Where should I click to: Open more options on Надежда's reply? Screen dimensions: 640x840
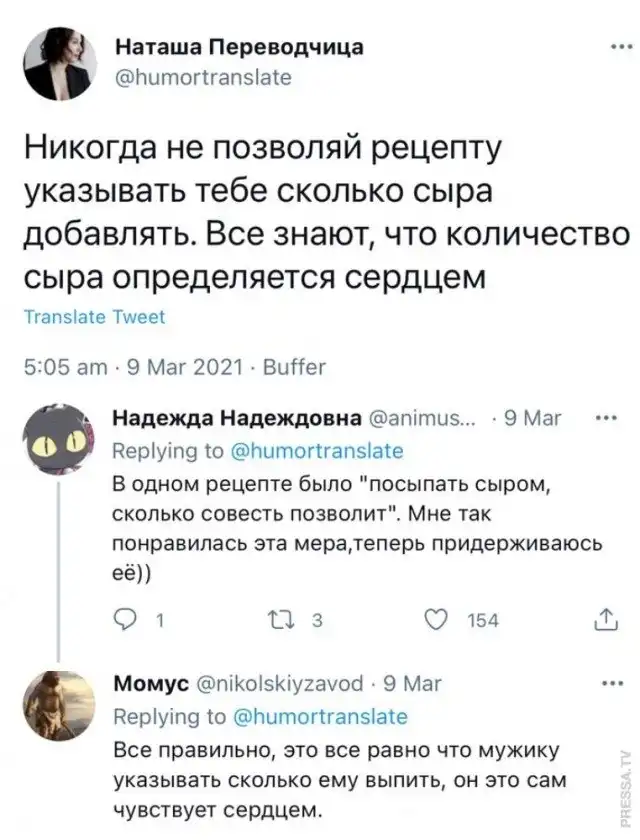point(606,418)
